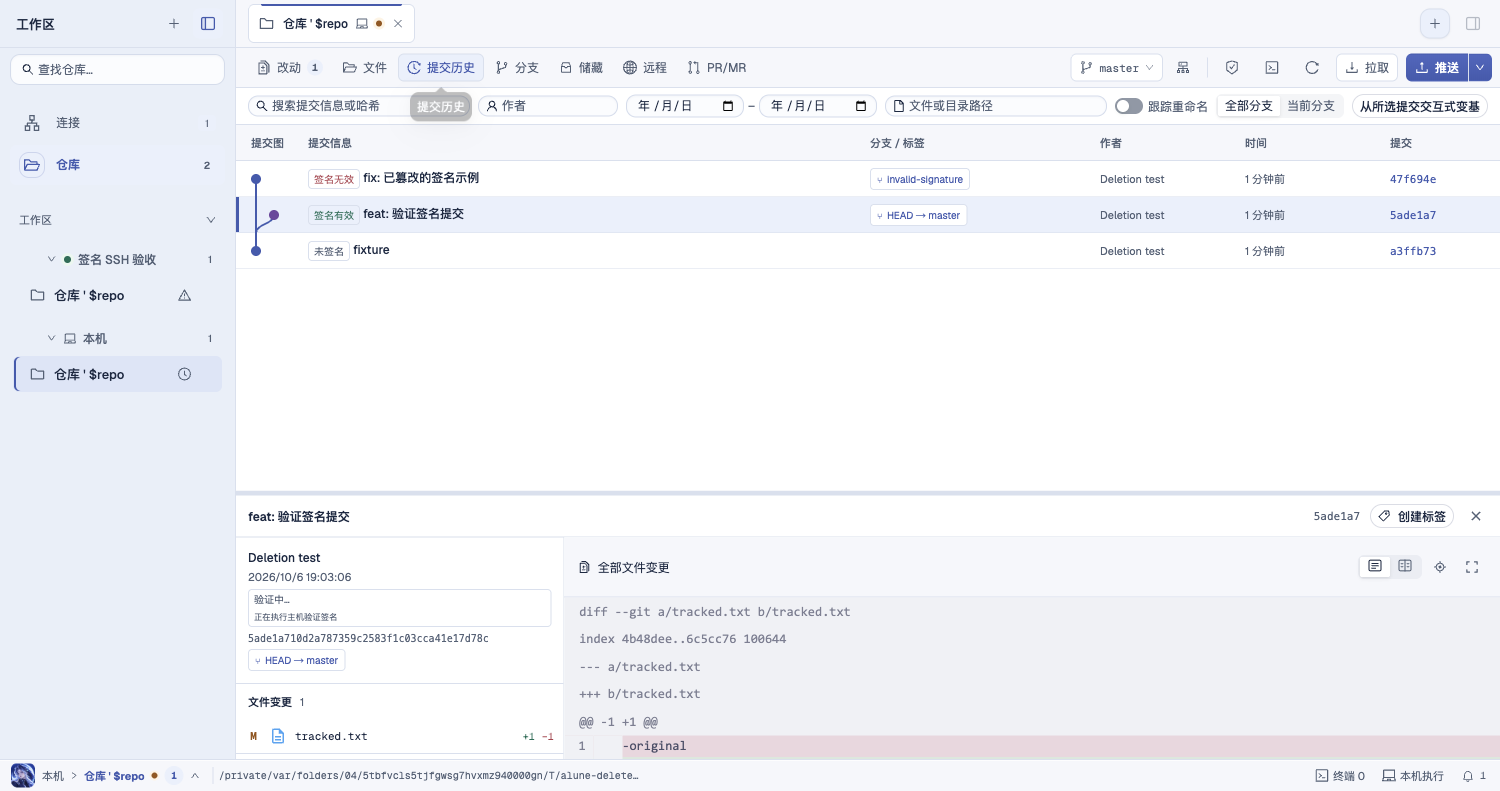Click the warning icon beside 仓库 '$repo
The height and width of the screenshot is (791, 1500).
184,295
